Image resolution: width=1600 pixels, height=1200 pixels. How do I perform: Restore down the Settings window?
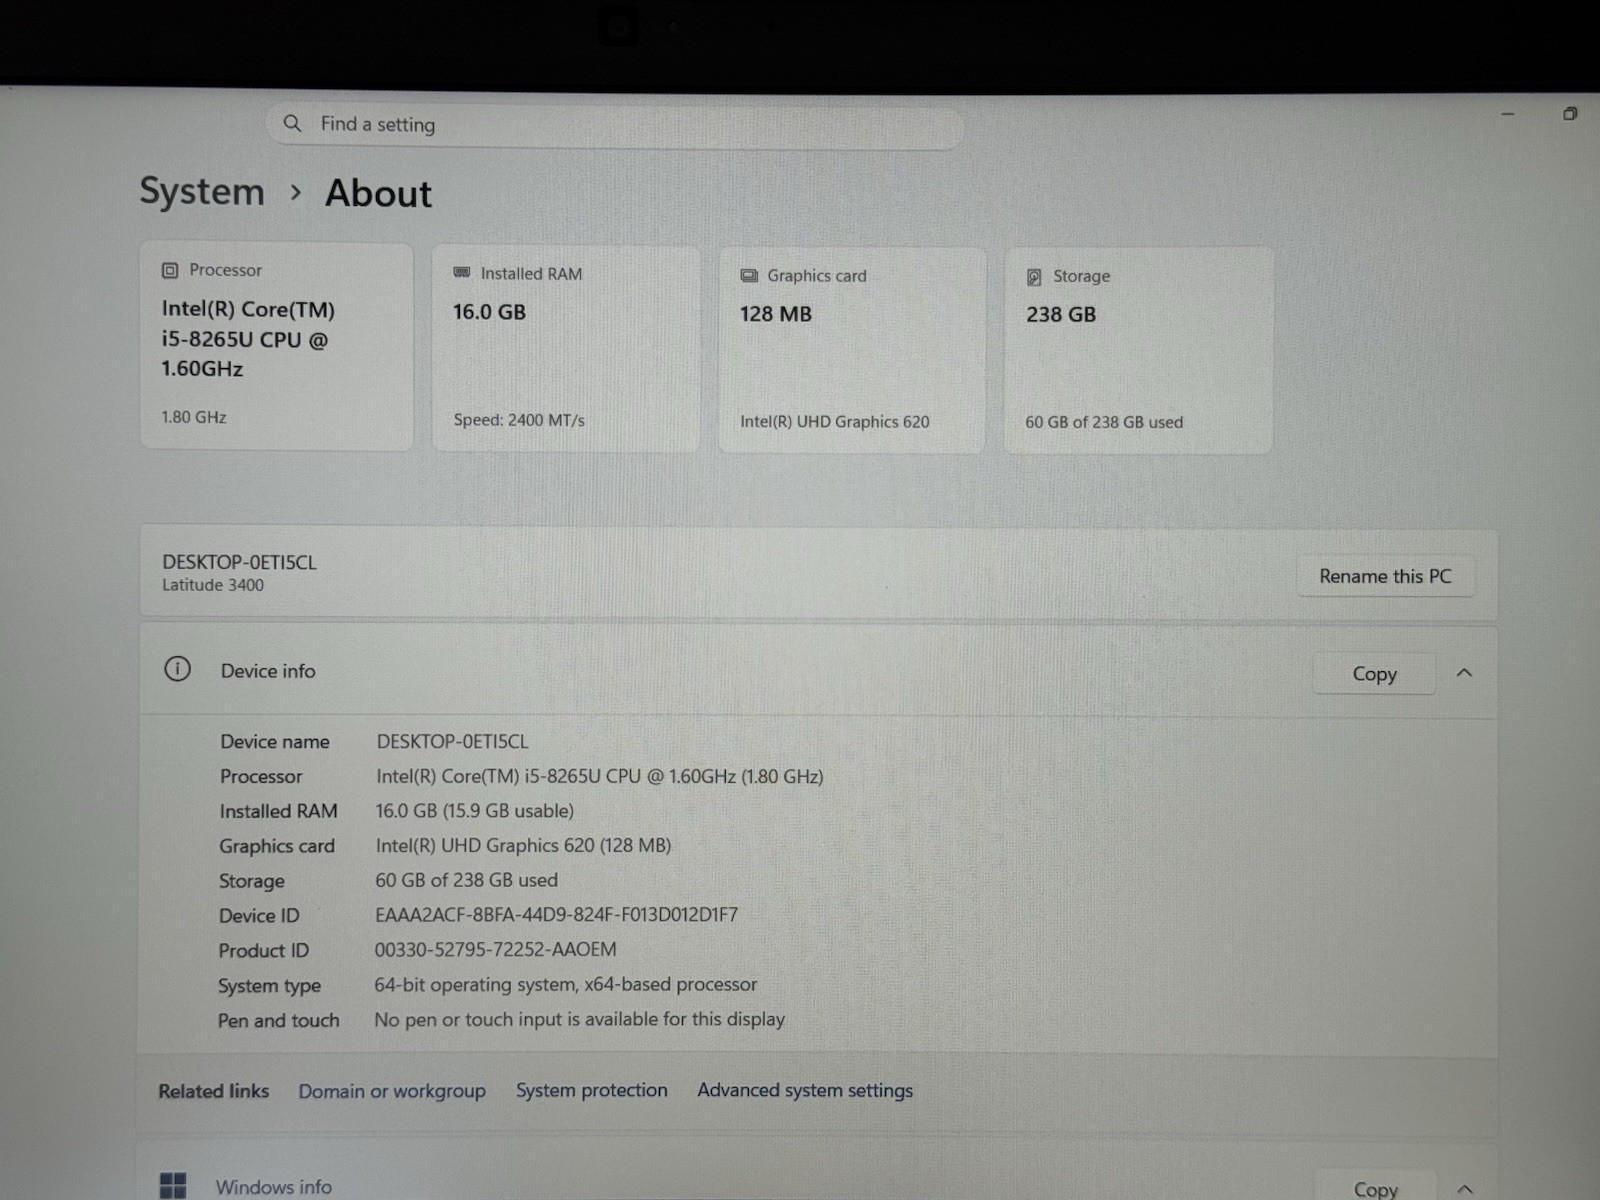[1570, 114]
